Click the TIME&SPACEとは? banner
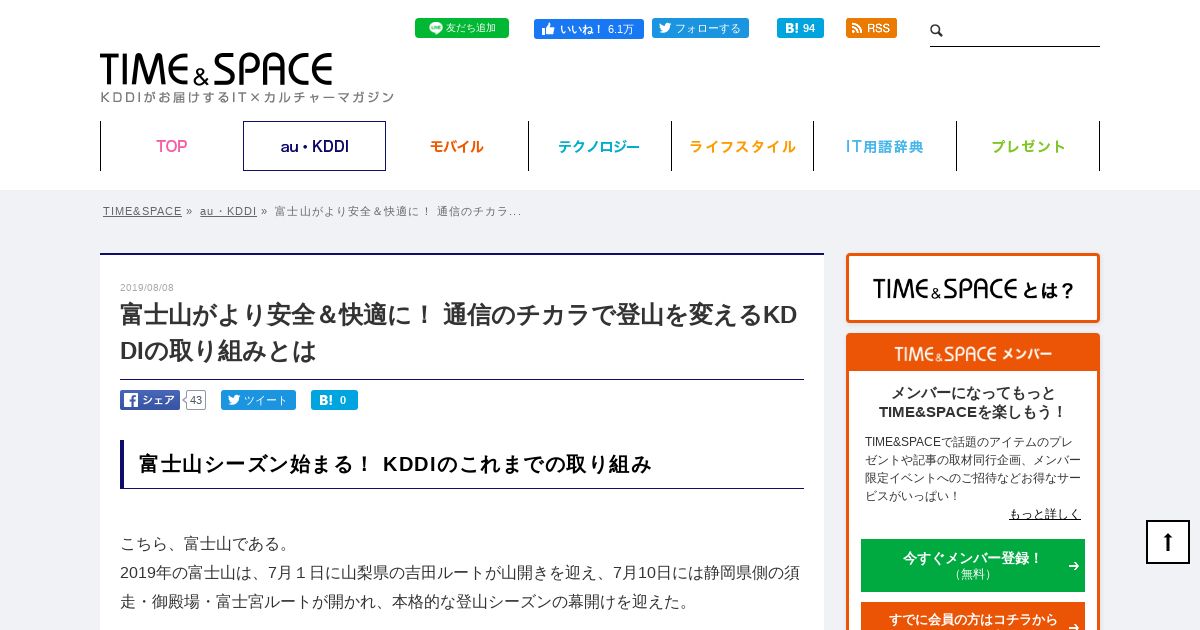The height and width of the screenshot is (630, 1200). tap(973, 288)
